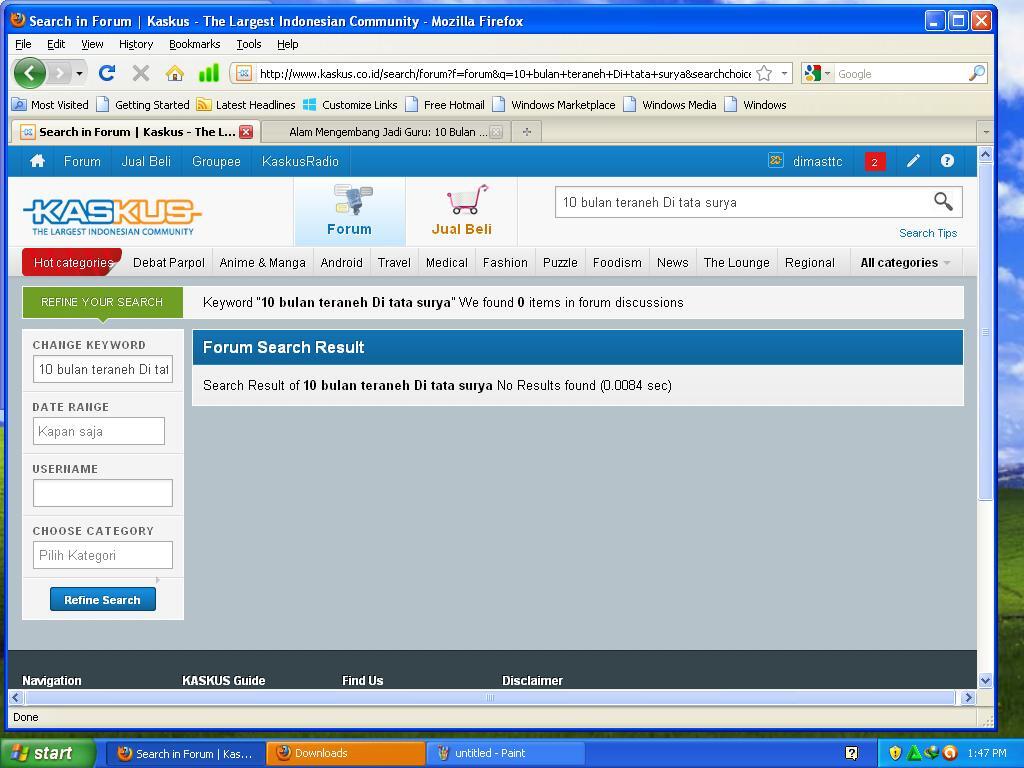The height and width of the screenshot is (768, 1024).
Task: Expand the address bar URL history dropdown
Action: pos(784,73)
